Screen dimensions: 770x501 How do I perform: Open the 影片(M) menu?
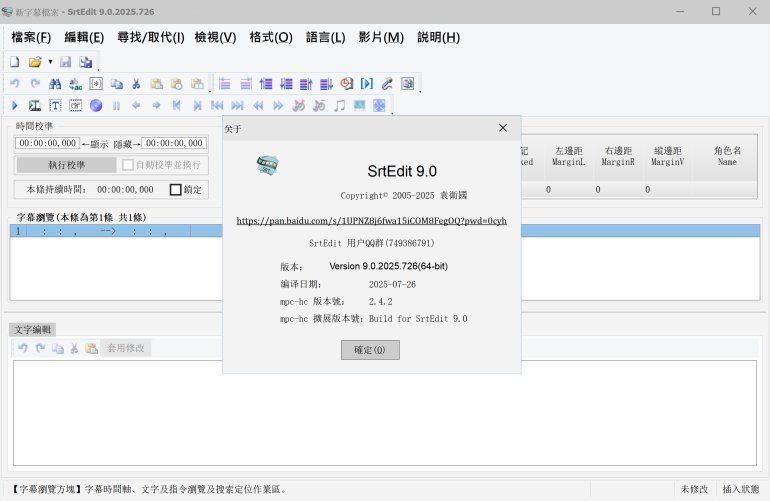pyautogui.click(x=381, y=37)
